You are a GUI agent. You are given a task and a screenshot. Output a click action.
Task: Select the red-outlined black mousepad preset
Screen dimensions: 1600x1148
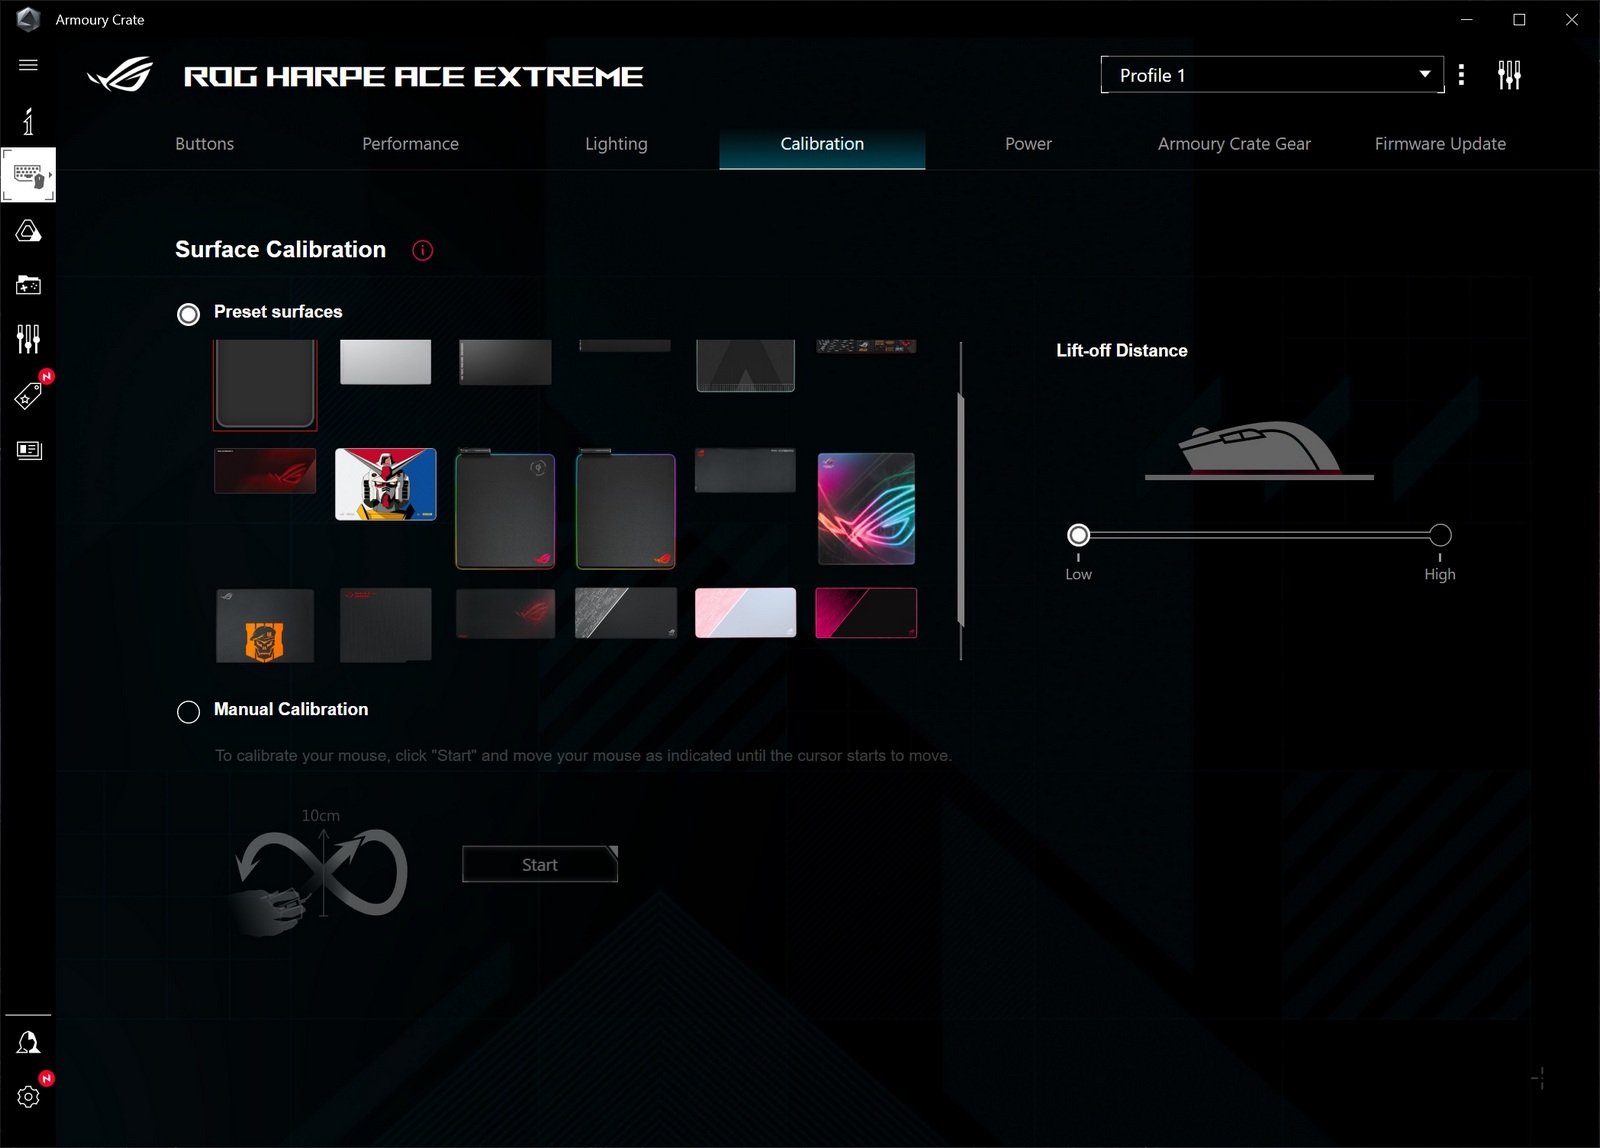pyautogui.click(x=265, y=385)
